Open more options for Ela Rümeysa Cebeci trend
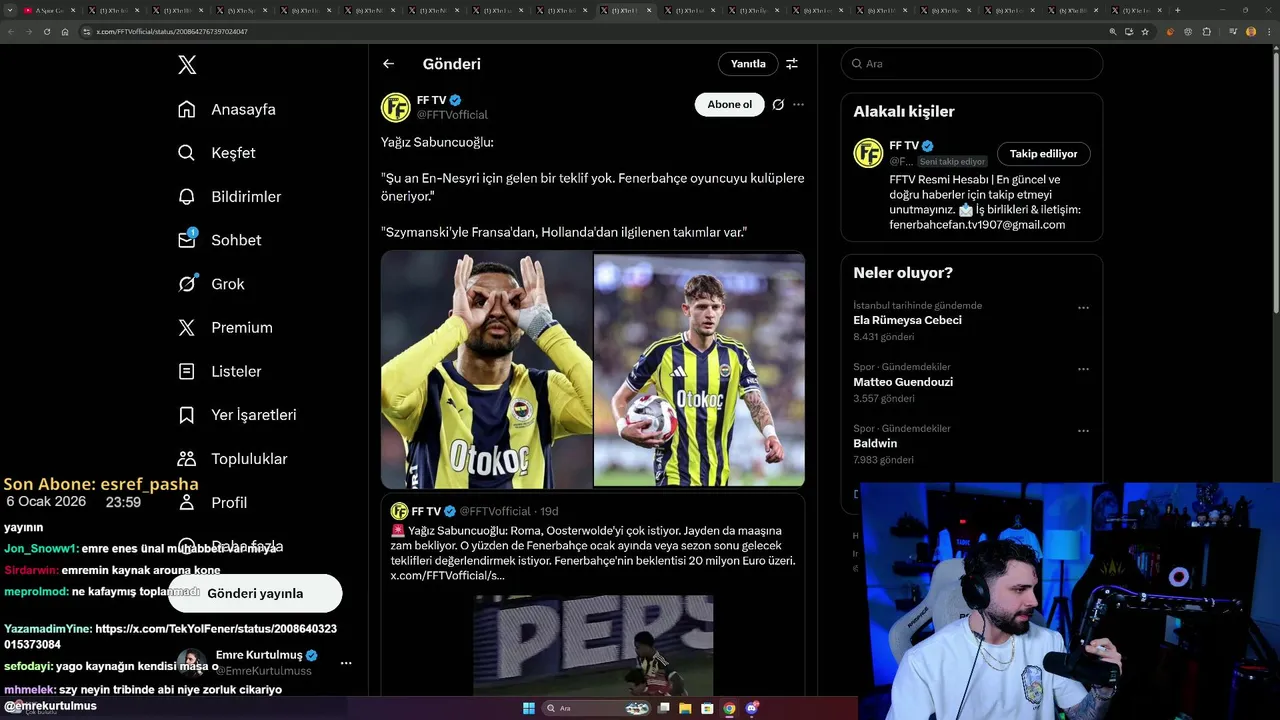This screenshot has width=1280, height=720. point(1083,308)
